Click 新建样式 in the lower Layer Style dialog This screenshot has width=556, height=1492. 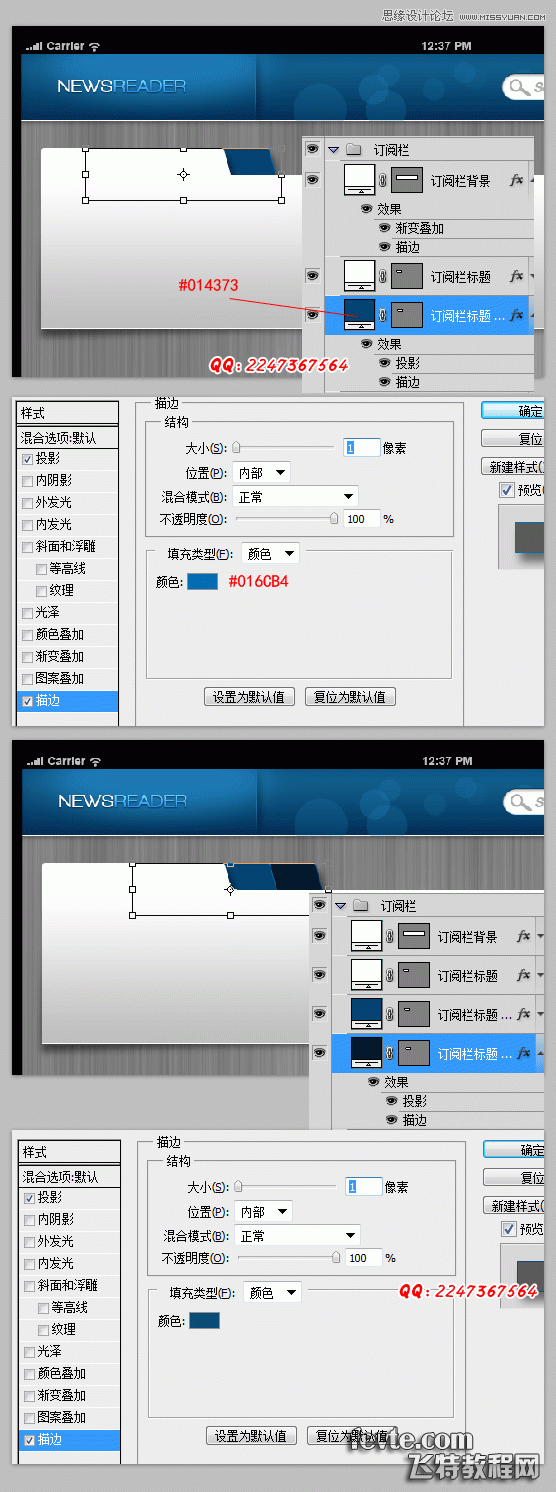click(515, 1206)
